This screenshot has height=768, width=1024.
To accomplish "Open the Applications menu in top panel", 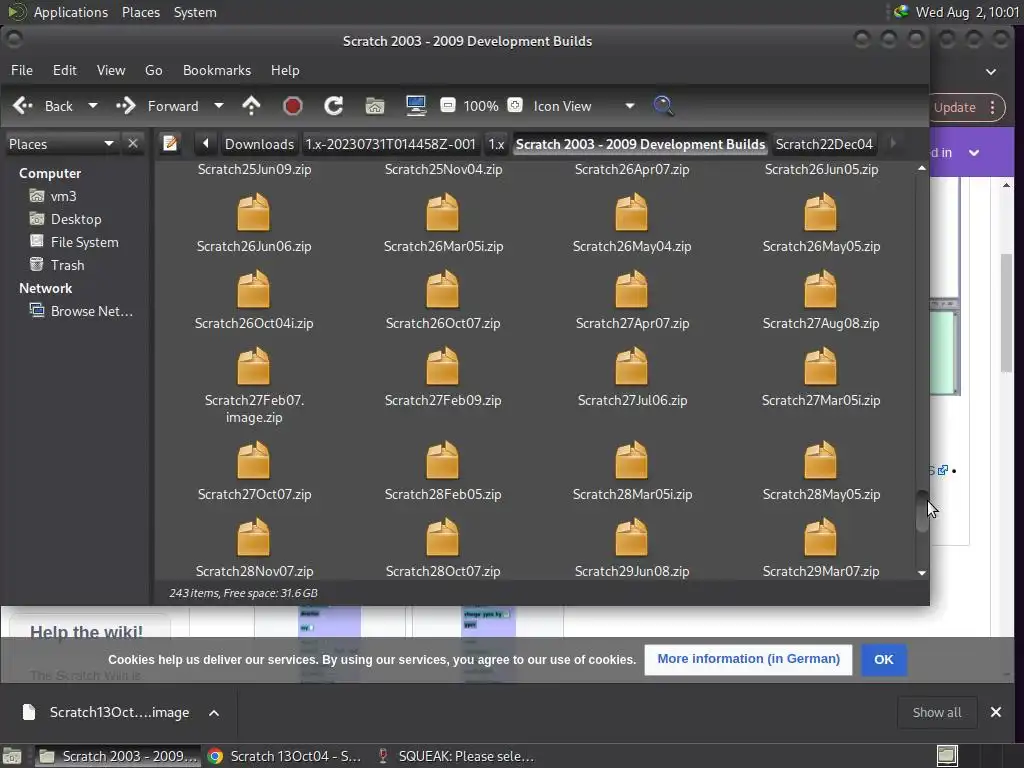I will [x=71, y=12].
